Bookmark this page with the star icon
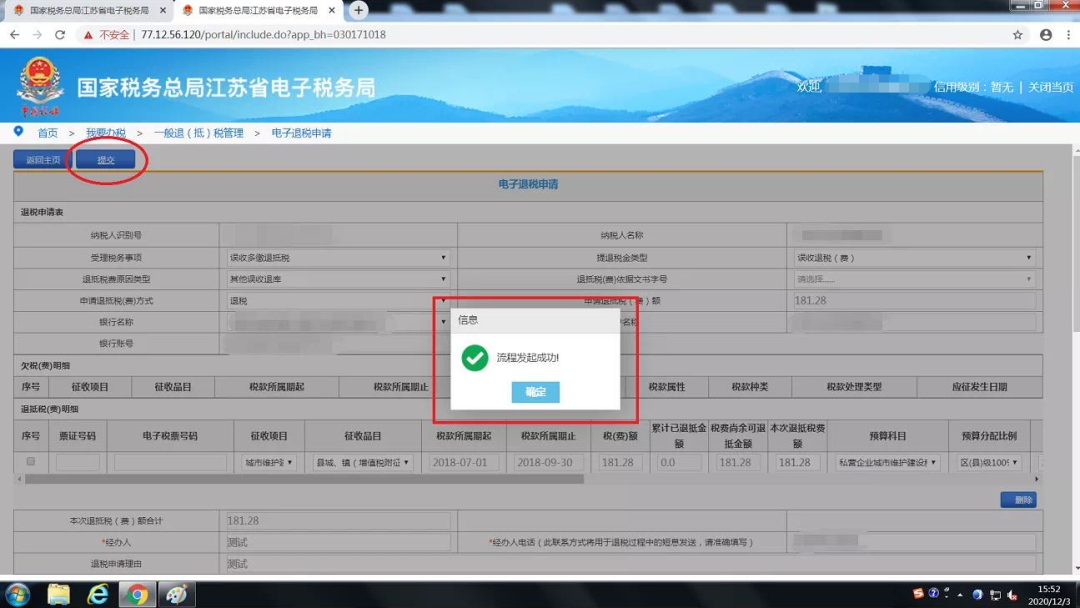Screen dimensions: 1080x608 point(1017,34)
